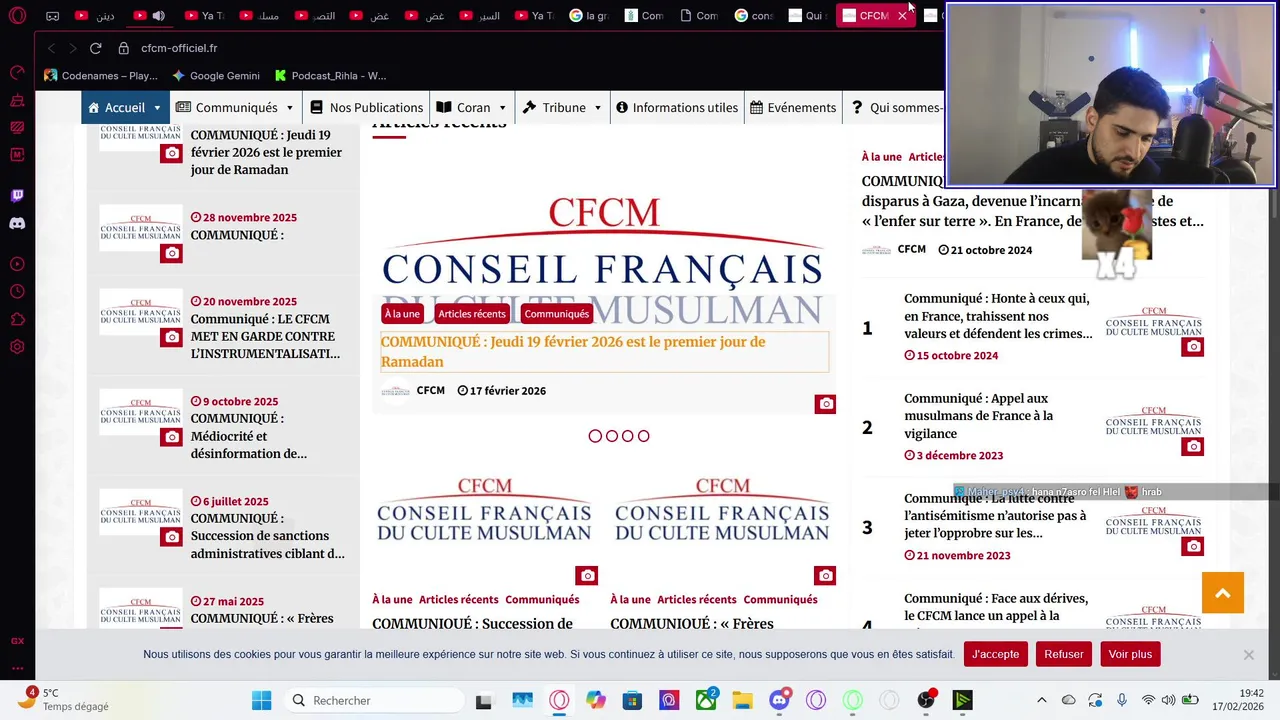Screen dimensions: 1280x720
Task: Open File Explorer from the taskbar
Action: [742, 700]
